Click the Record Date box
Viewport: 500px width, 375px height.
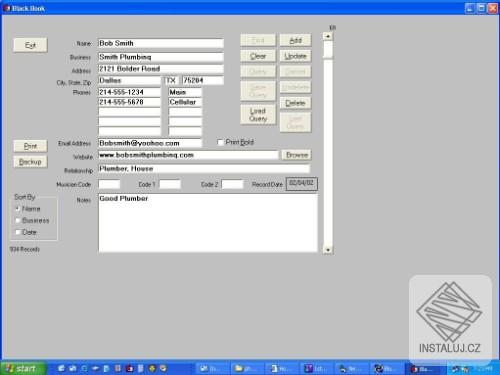click(302, 184)
